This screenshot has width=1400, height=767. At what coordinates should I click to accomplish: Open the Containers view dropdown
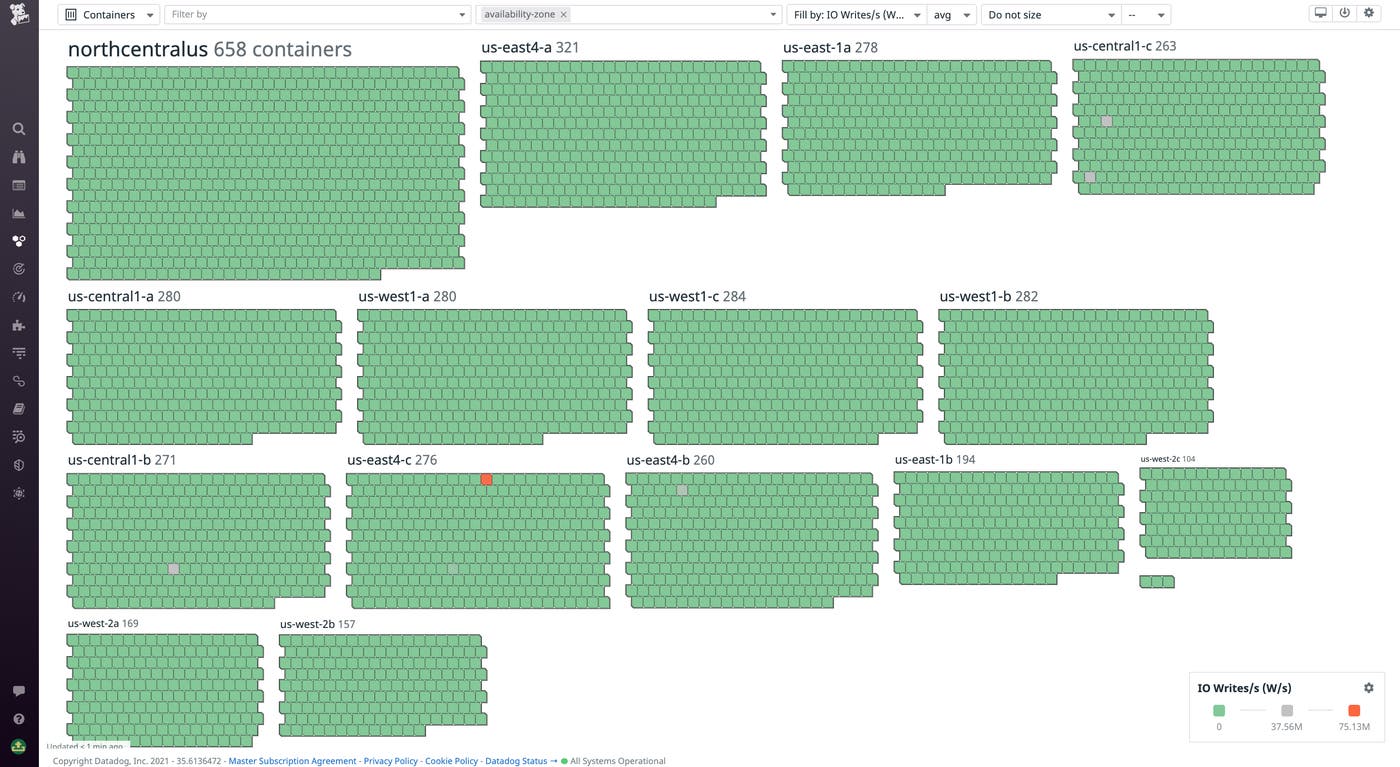pos(108,14)
